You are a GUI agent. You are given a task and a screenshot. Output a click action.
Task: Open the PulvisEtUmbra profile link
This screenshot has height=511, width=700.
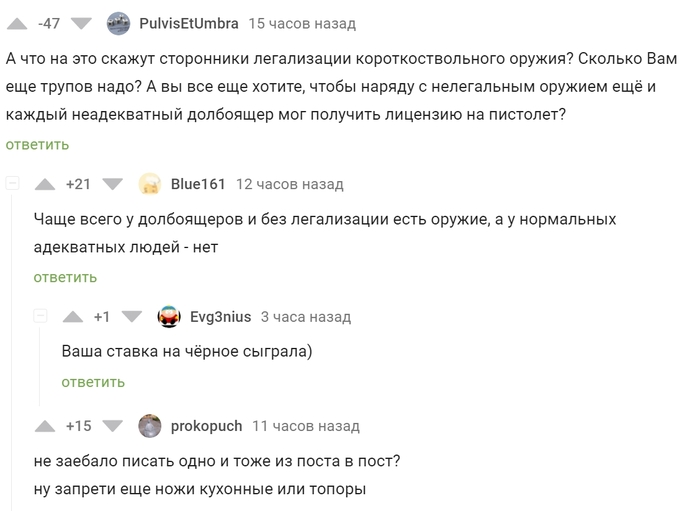188,23
